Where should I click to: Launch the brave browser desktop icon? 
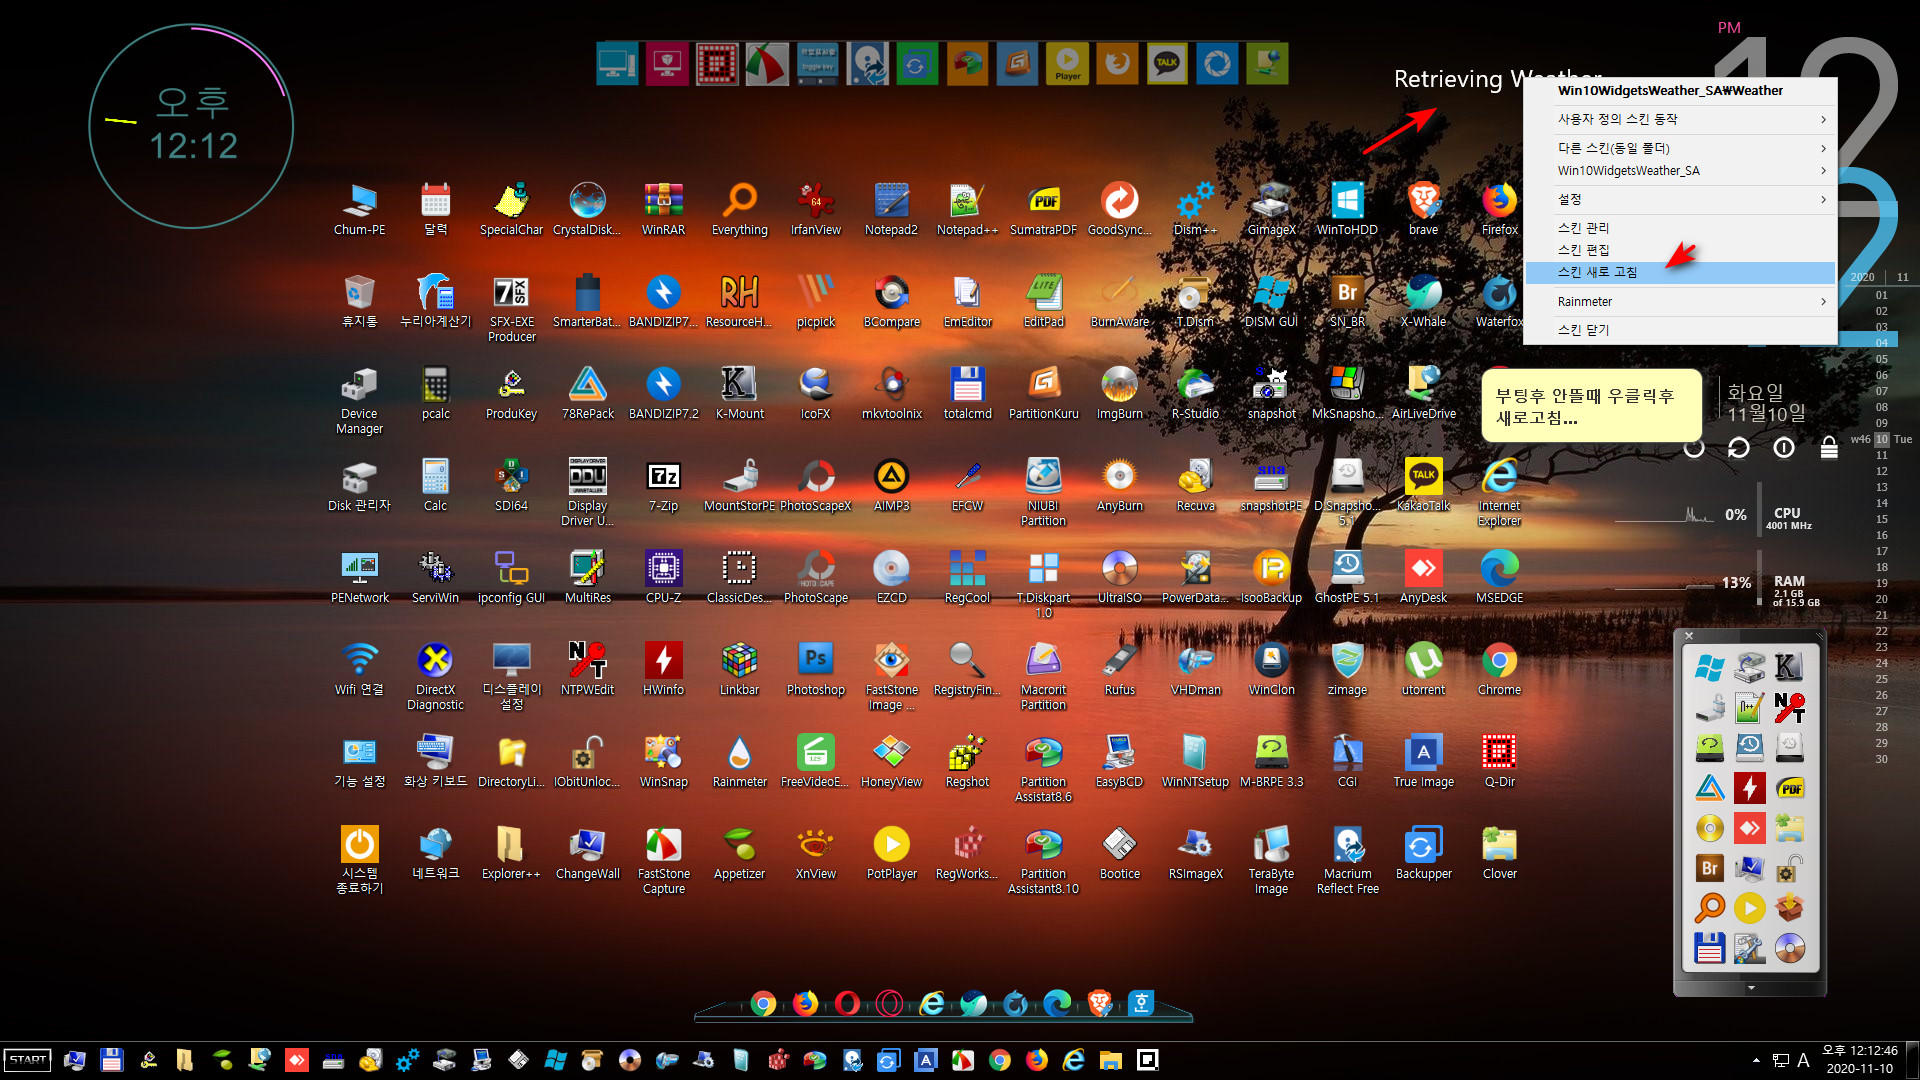1423,209
